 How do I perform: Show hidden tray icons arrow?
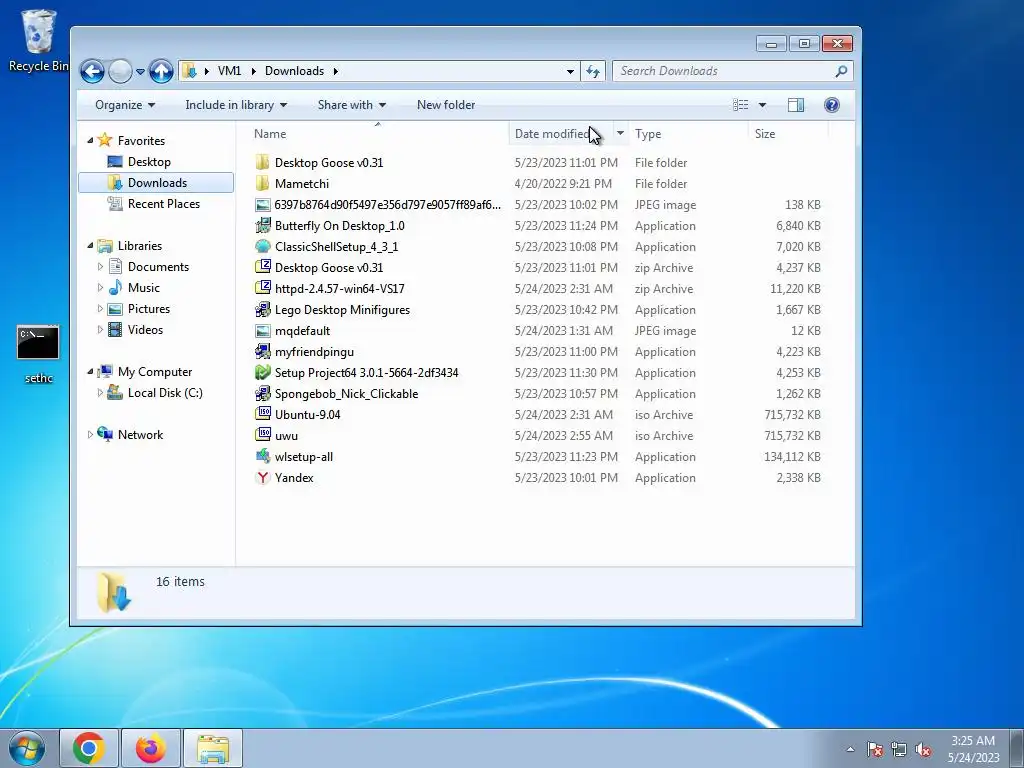(x=850, y=750)
